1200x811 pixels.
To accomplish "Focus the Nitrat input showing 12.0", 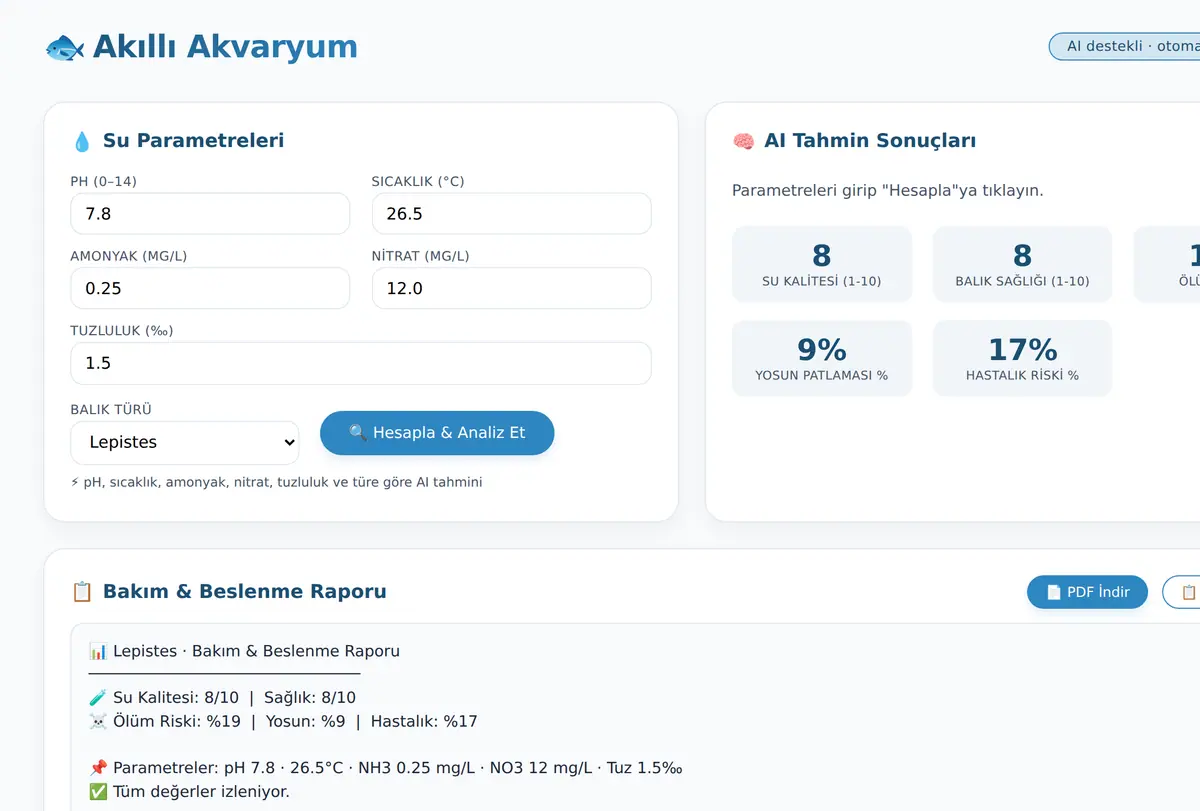I will [511, 288].
